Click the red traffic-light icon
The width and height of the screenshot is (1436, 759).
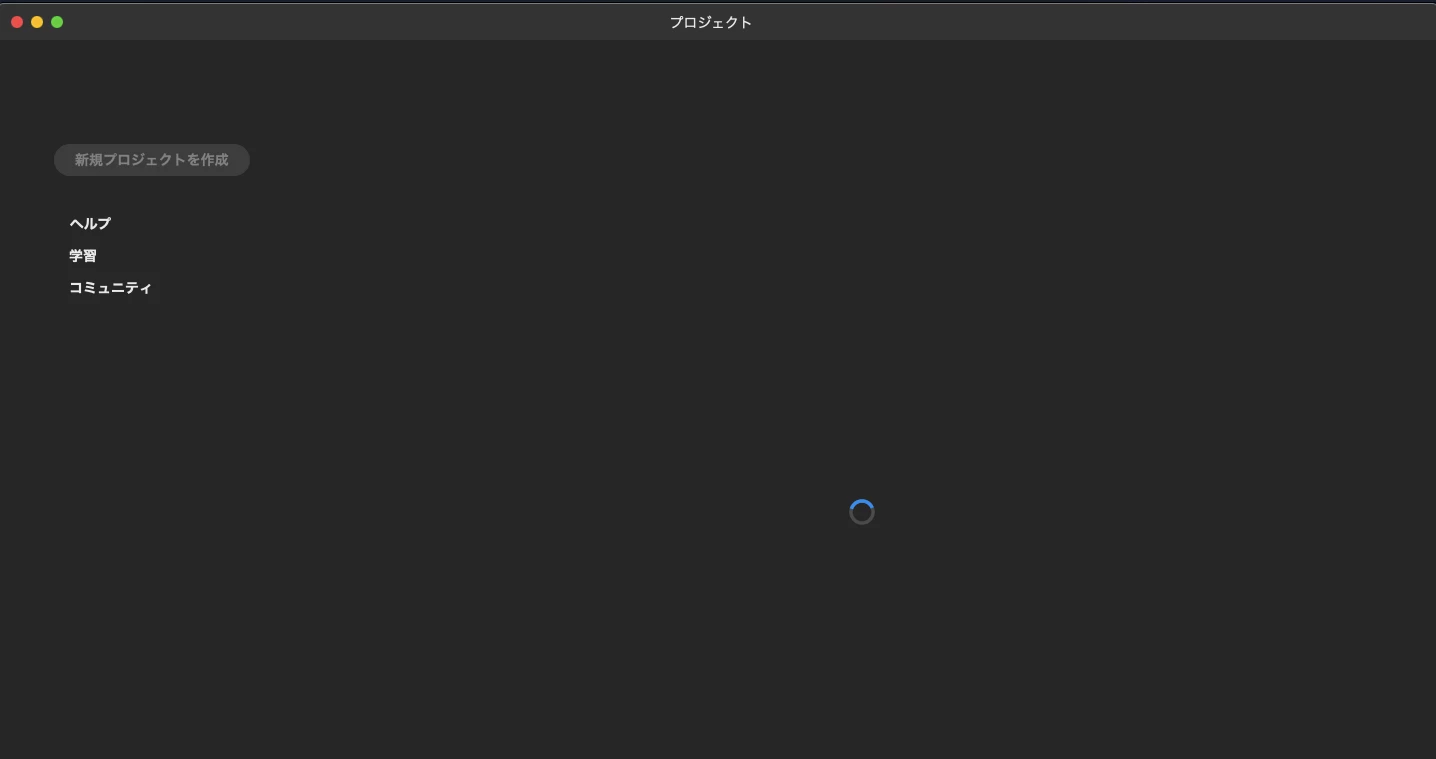click(17, 22)
